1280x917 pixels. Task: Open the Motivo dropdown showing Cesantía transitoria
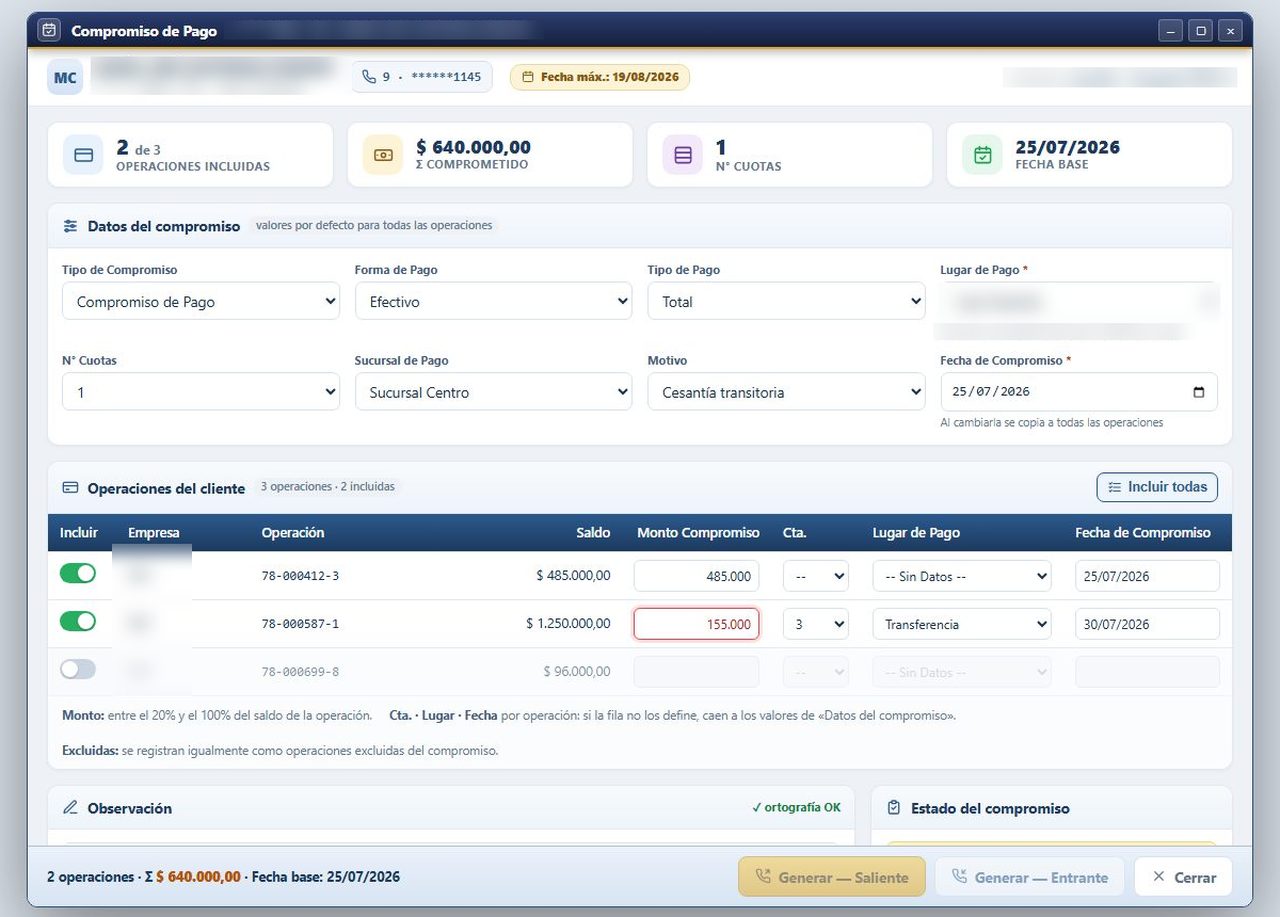coord(786,392)
